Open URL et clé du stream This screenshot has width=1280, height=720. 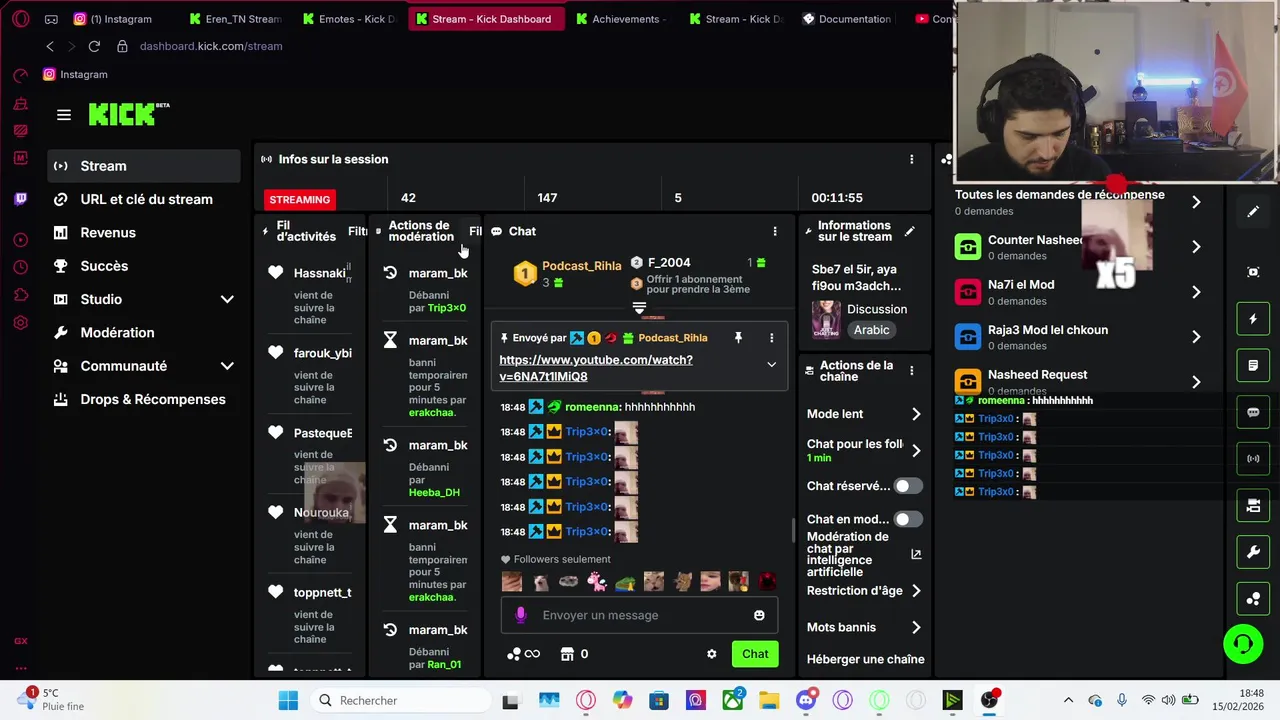click(x=144, y=199)
